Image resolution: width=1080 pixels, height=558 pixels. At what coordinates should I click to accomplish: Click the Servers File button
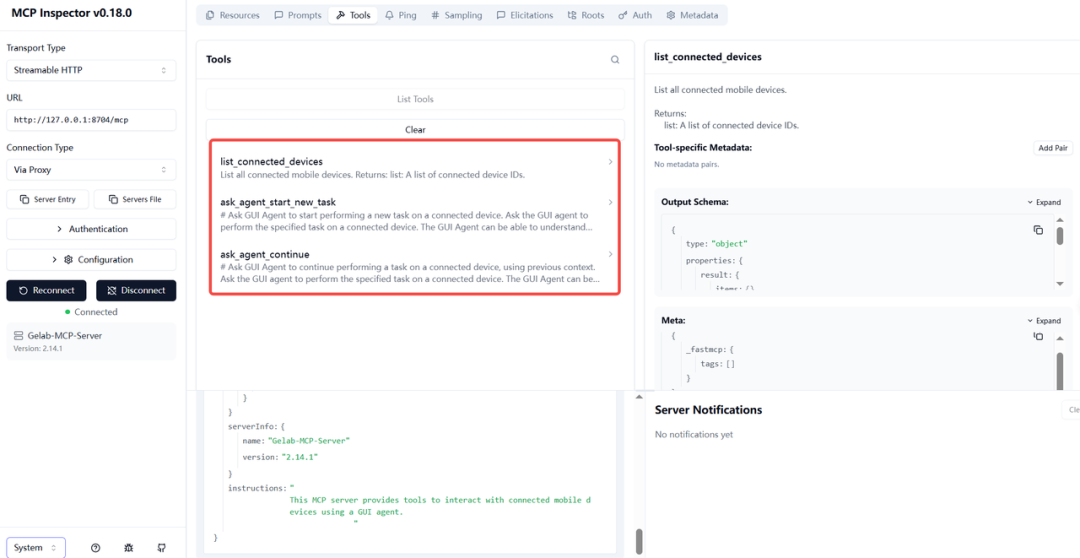pos(134,200)
